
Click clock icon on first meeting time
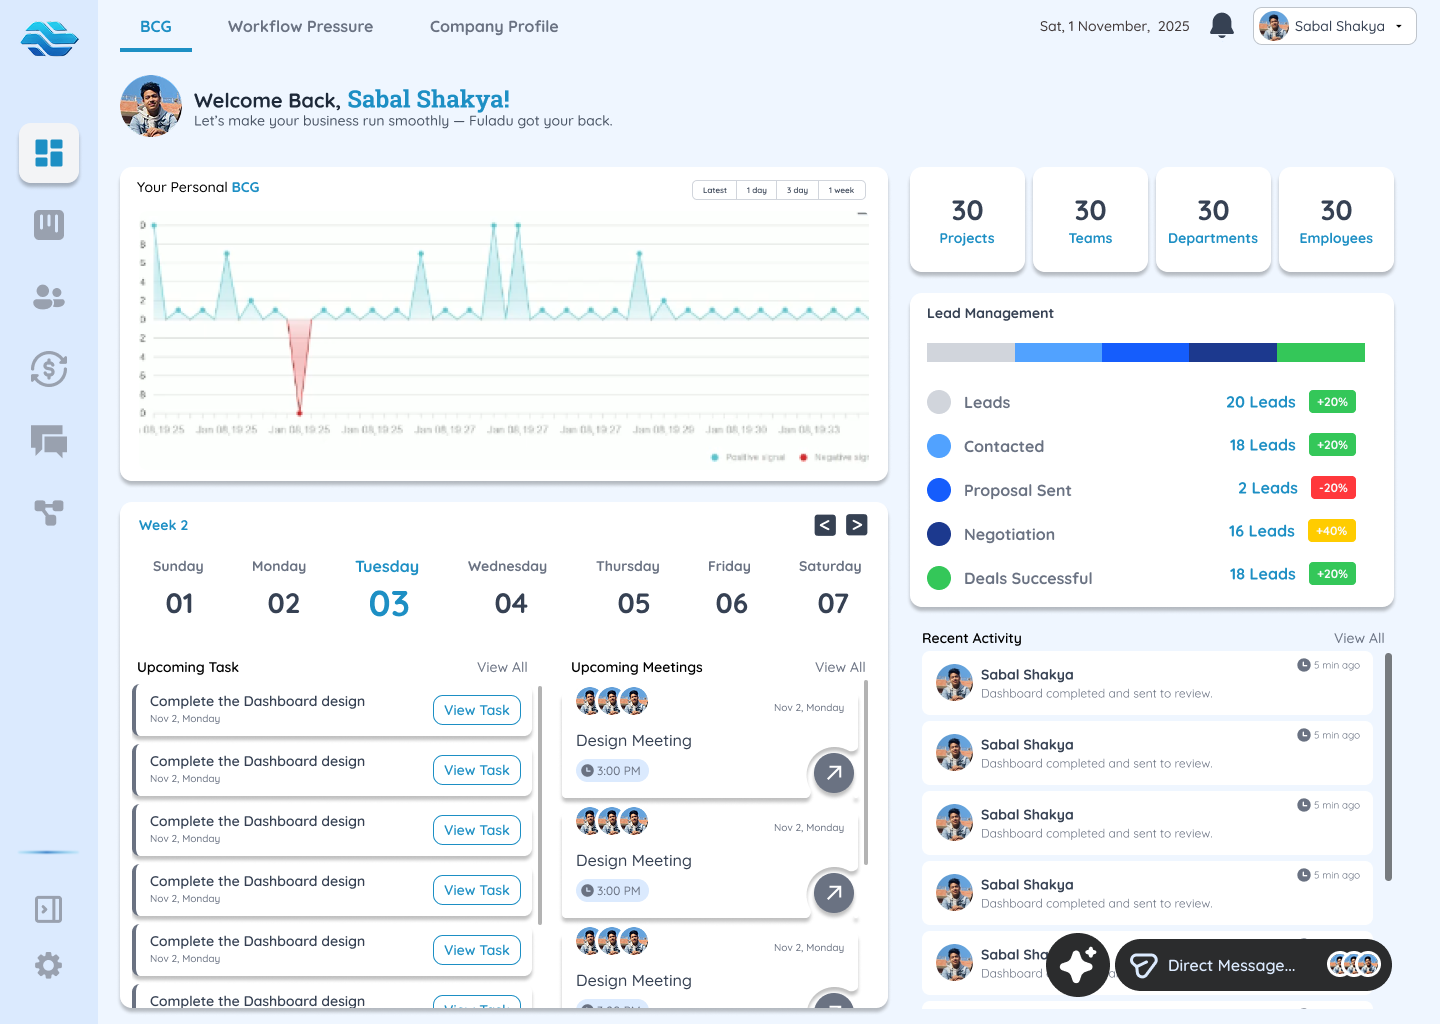point(588,771)
